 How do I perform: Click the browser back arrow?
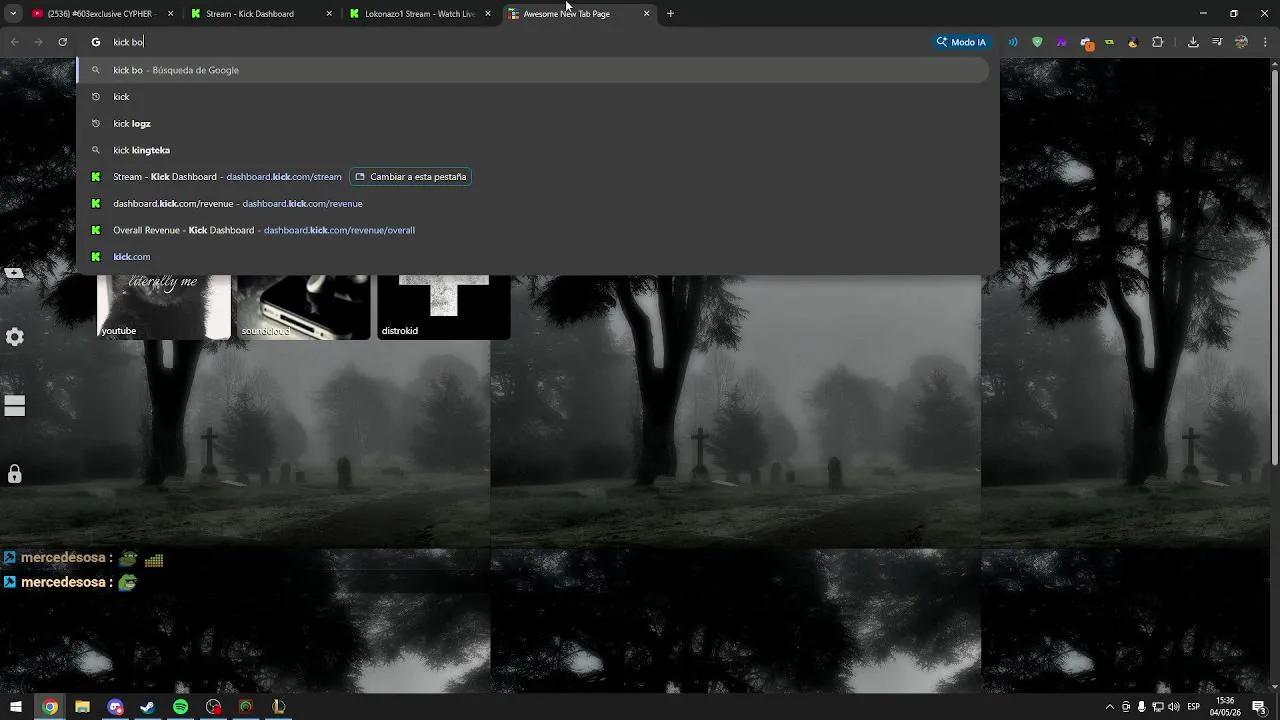click(14, 42)
